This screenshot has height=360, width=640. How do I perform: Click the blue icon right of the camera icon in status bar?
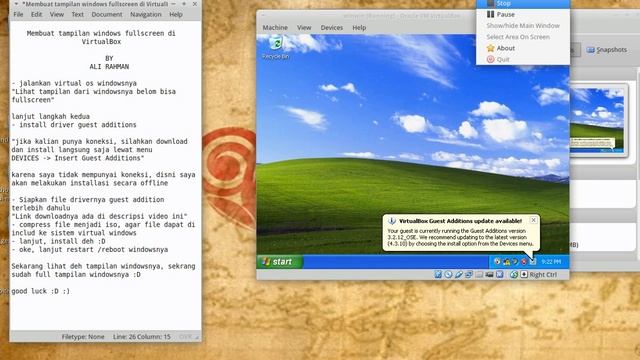[500, 274]
